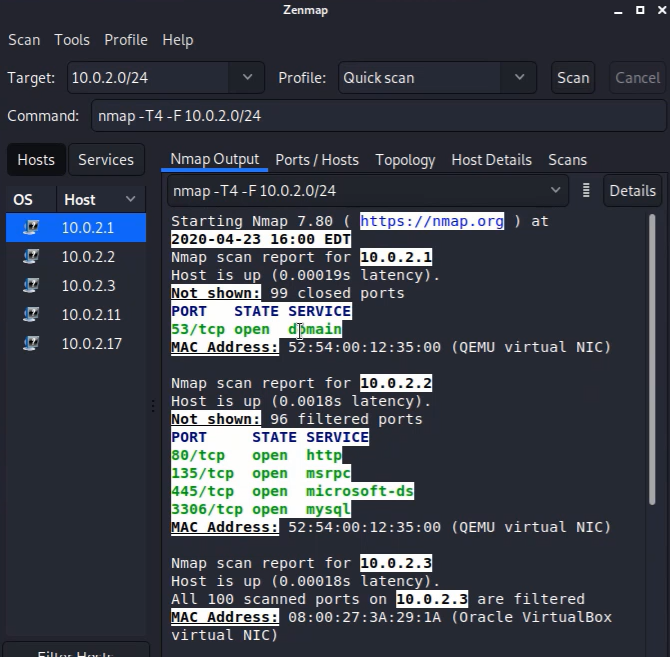Click the 445/tcp open microsoft-ds line
The height and width of the screenshot is (657, 670).
tap(292, 491)
